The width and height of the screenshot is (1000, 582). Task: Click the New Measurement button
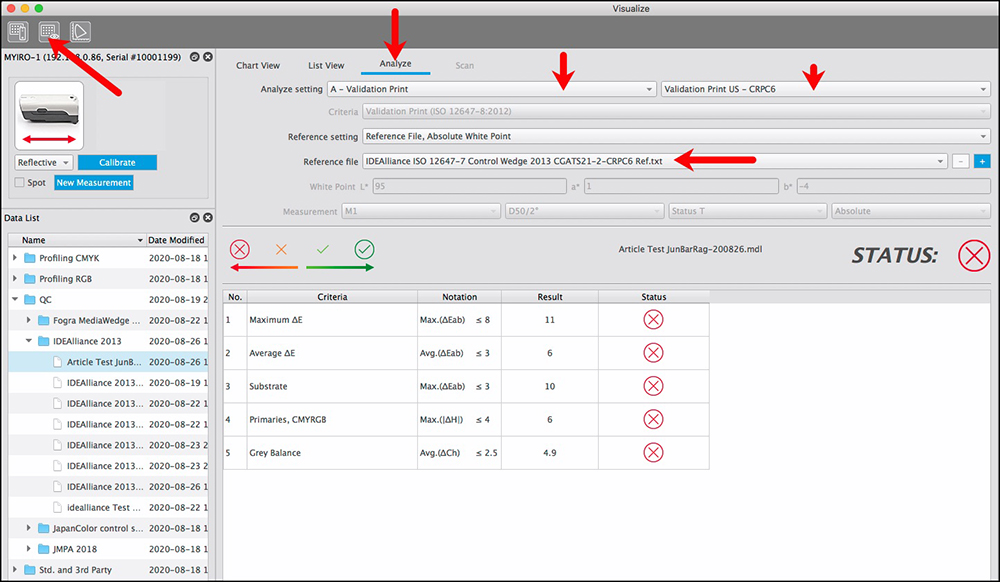coord(93,183)
